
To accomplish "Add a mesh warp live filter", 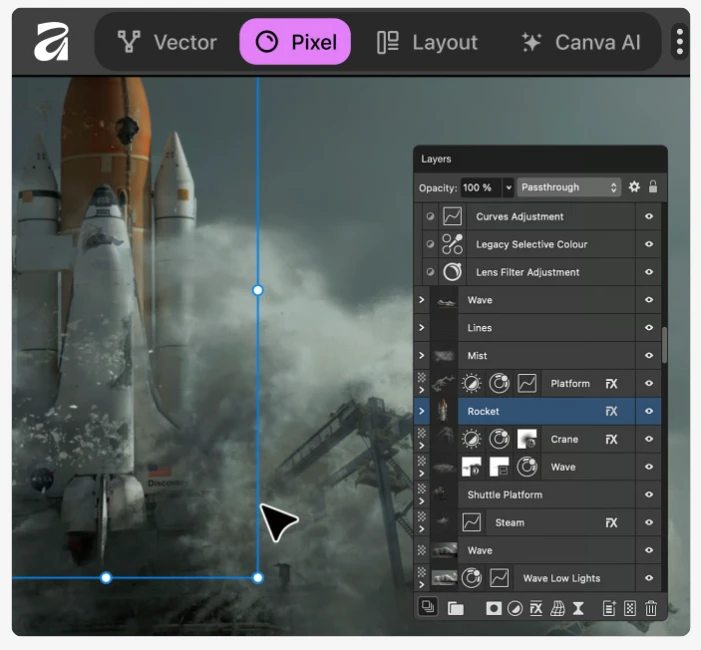I will [x=557, y=608].
